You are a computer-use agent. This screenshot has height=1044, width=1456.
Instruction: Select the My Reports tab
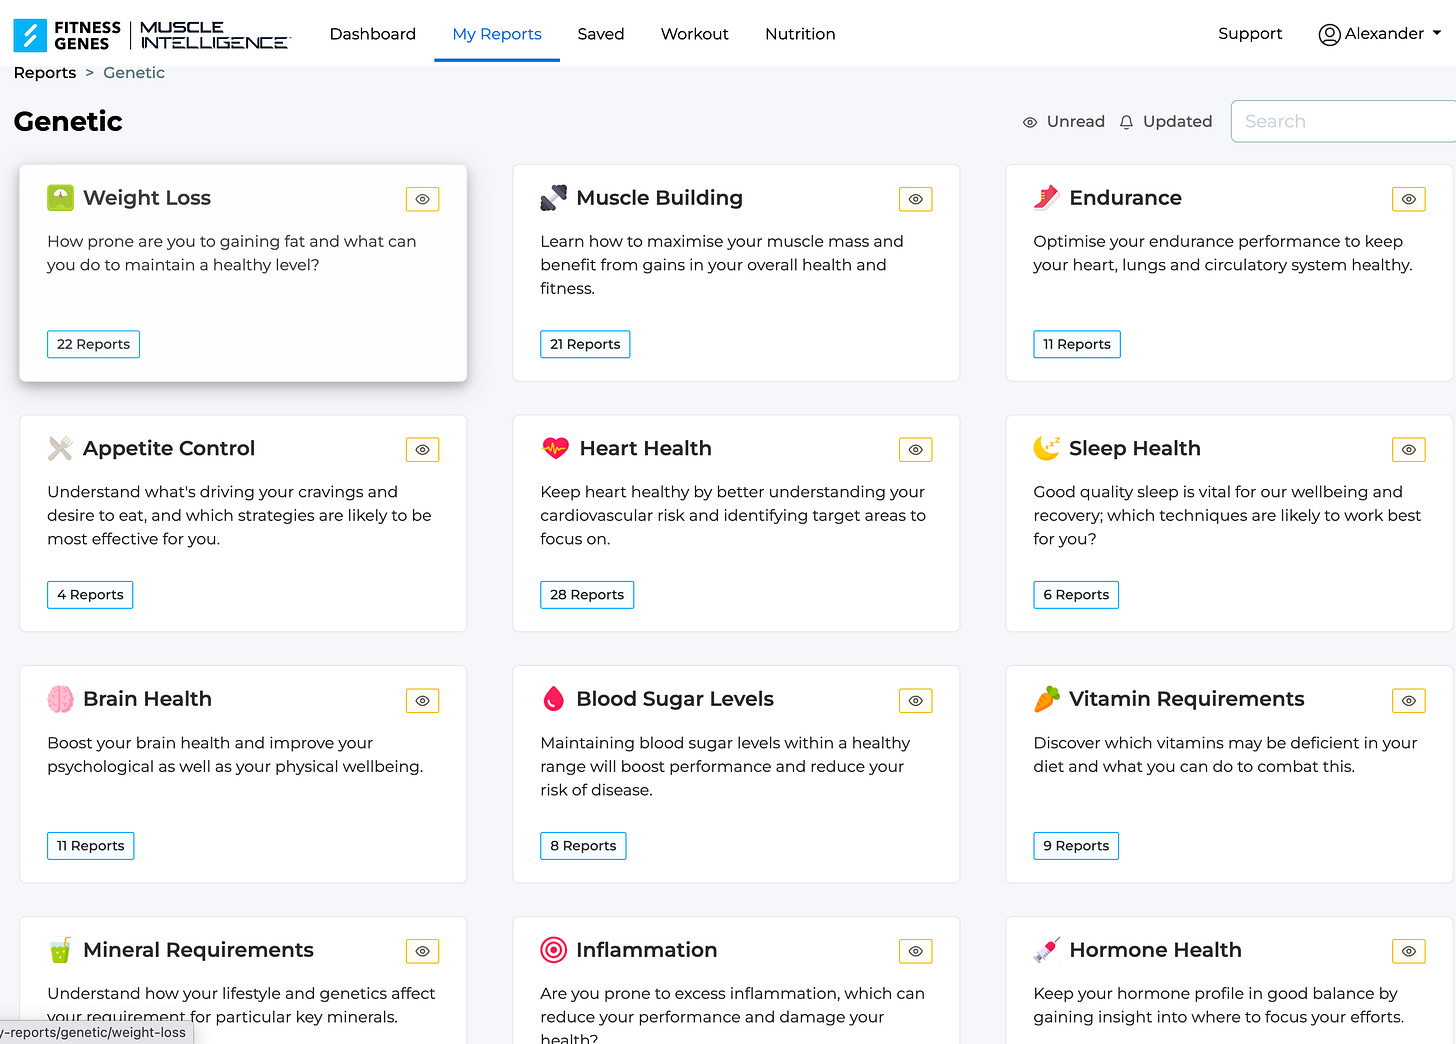pos(497,34)
